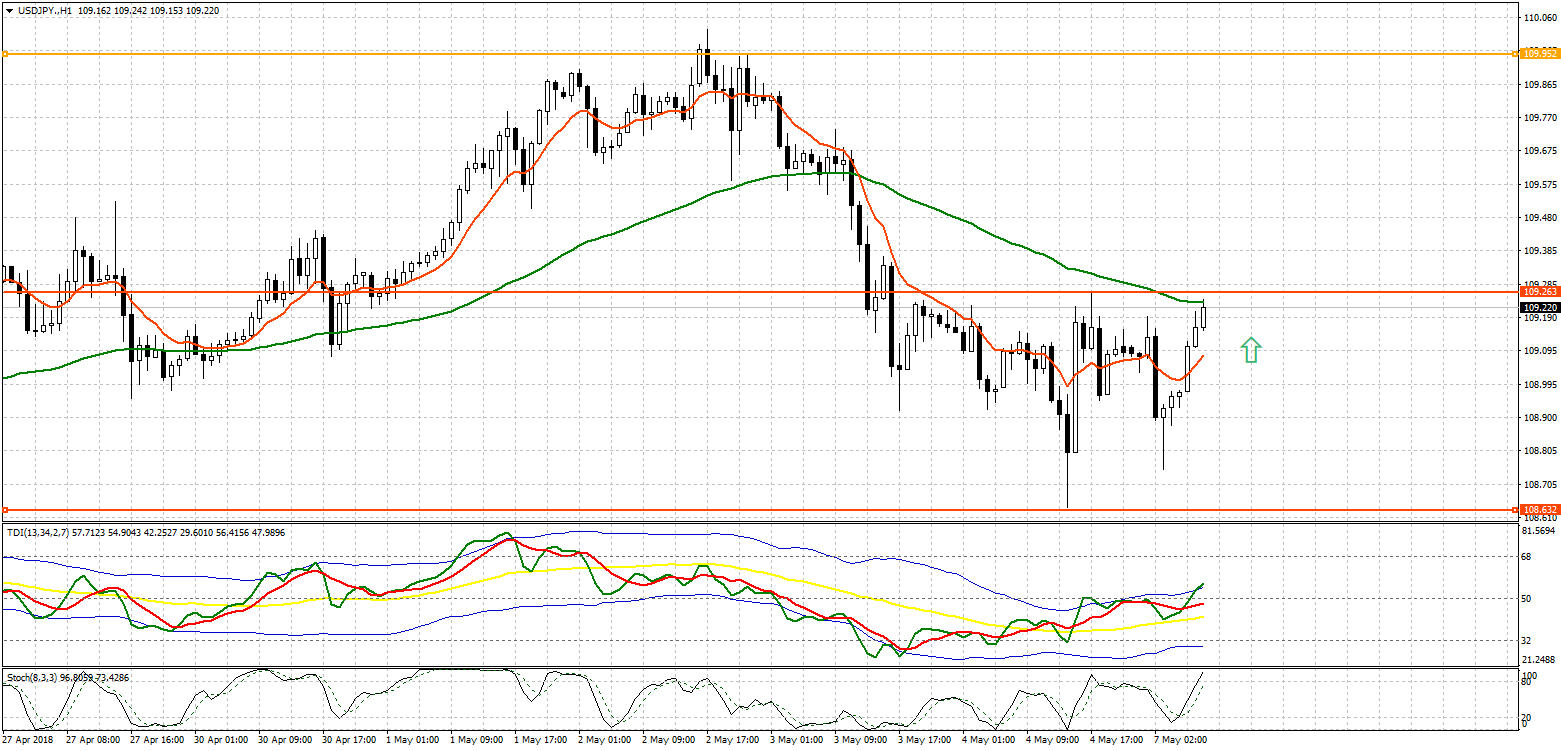Click the 109.095 value on the price scale
This screenshot has height=751, width=1561.
[1539, 351]
